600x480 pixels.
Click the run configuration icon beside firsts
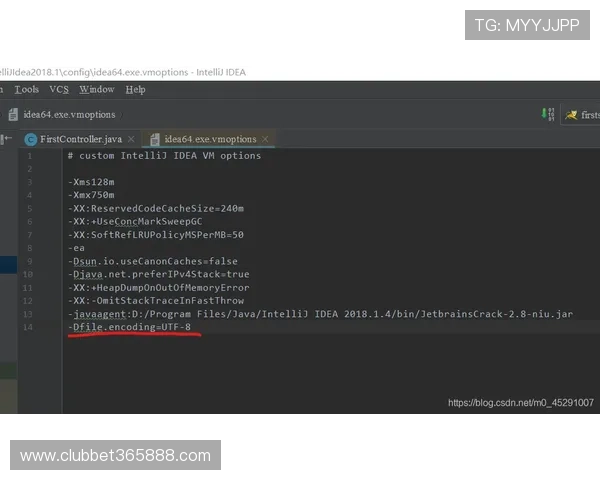571,115
